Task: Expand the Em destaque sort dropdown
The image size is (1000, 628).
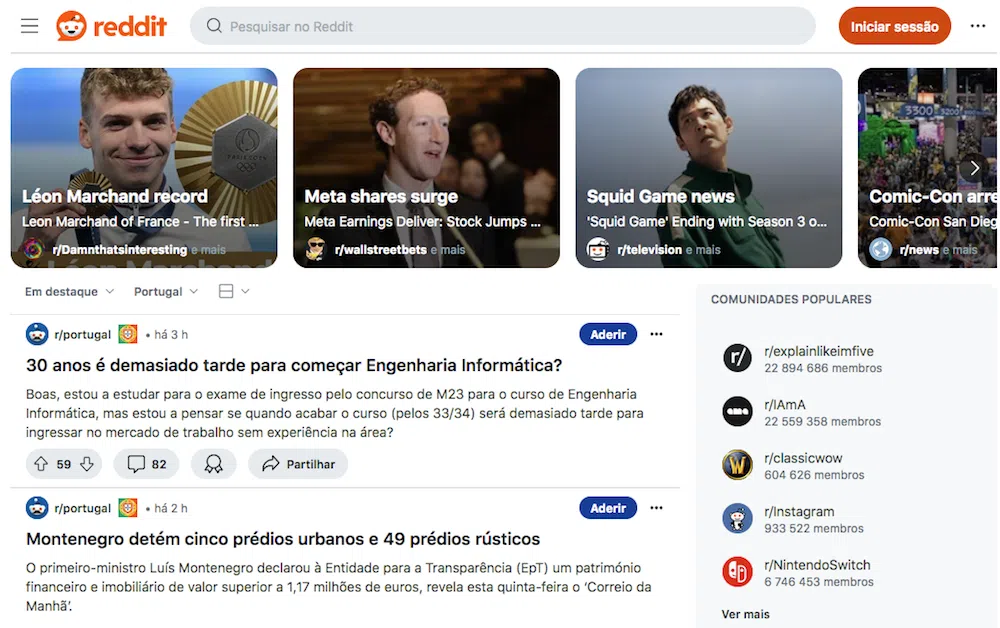Action: coord(70,291)
